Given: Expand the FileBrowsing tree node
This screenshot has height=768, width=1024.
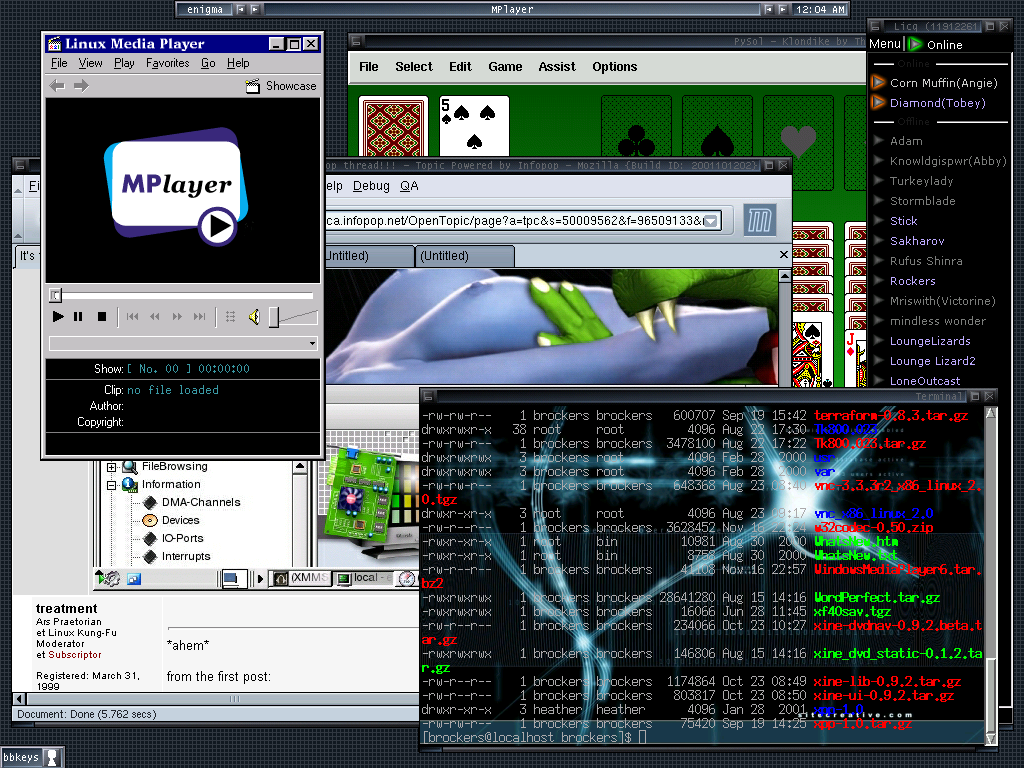Looking at the screenshot, I should pos(112,467).
